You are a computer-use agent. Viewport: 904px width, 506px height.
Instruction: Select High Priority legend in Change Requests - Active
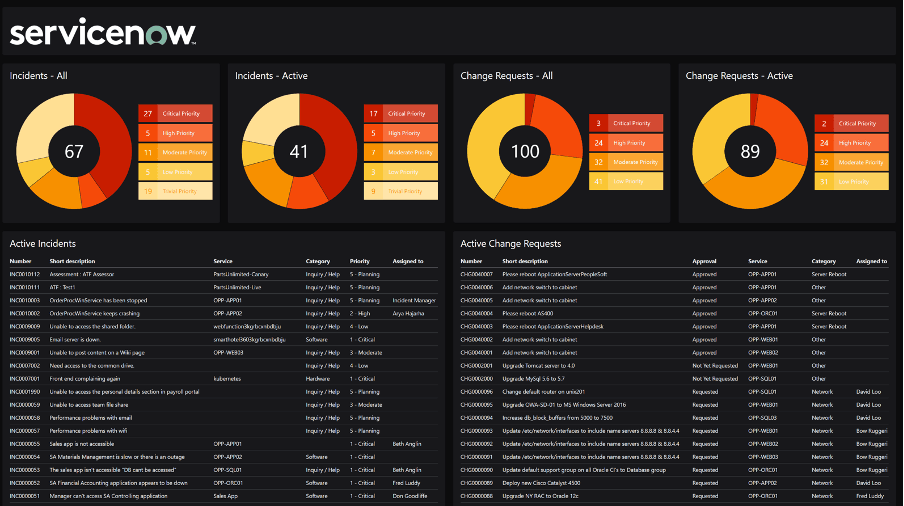click(852, 143)
